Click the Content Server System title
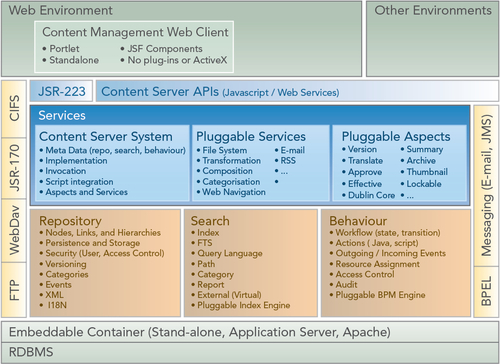Image resolution: width=500 pixels, height=364 pixels. click(106, 136)
